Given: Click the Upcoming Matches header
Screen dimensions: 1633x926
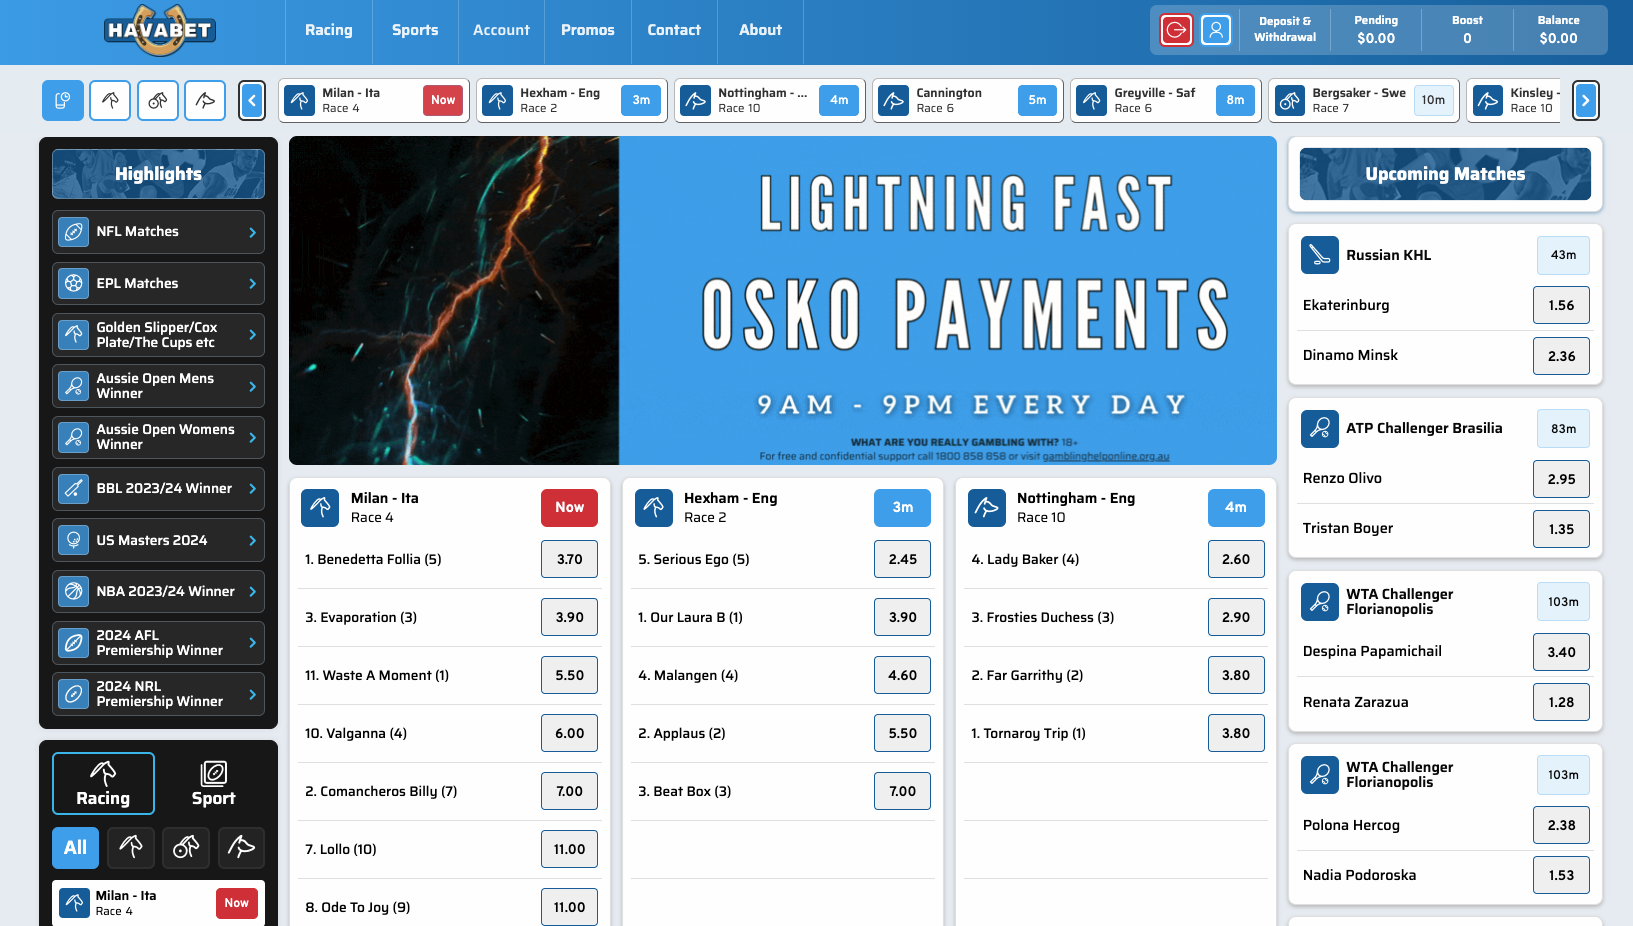Looking at the screenshot, I should (x=1445, y=174).
